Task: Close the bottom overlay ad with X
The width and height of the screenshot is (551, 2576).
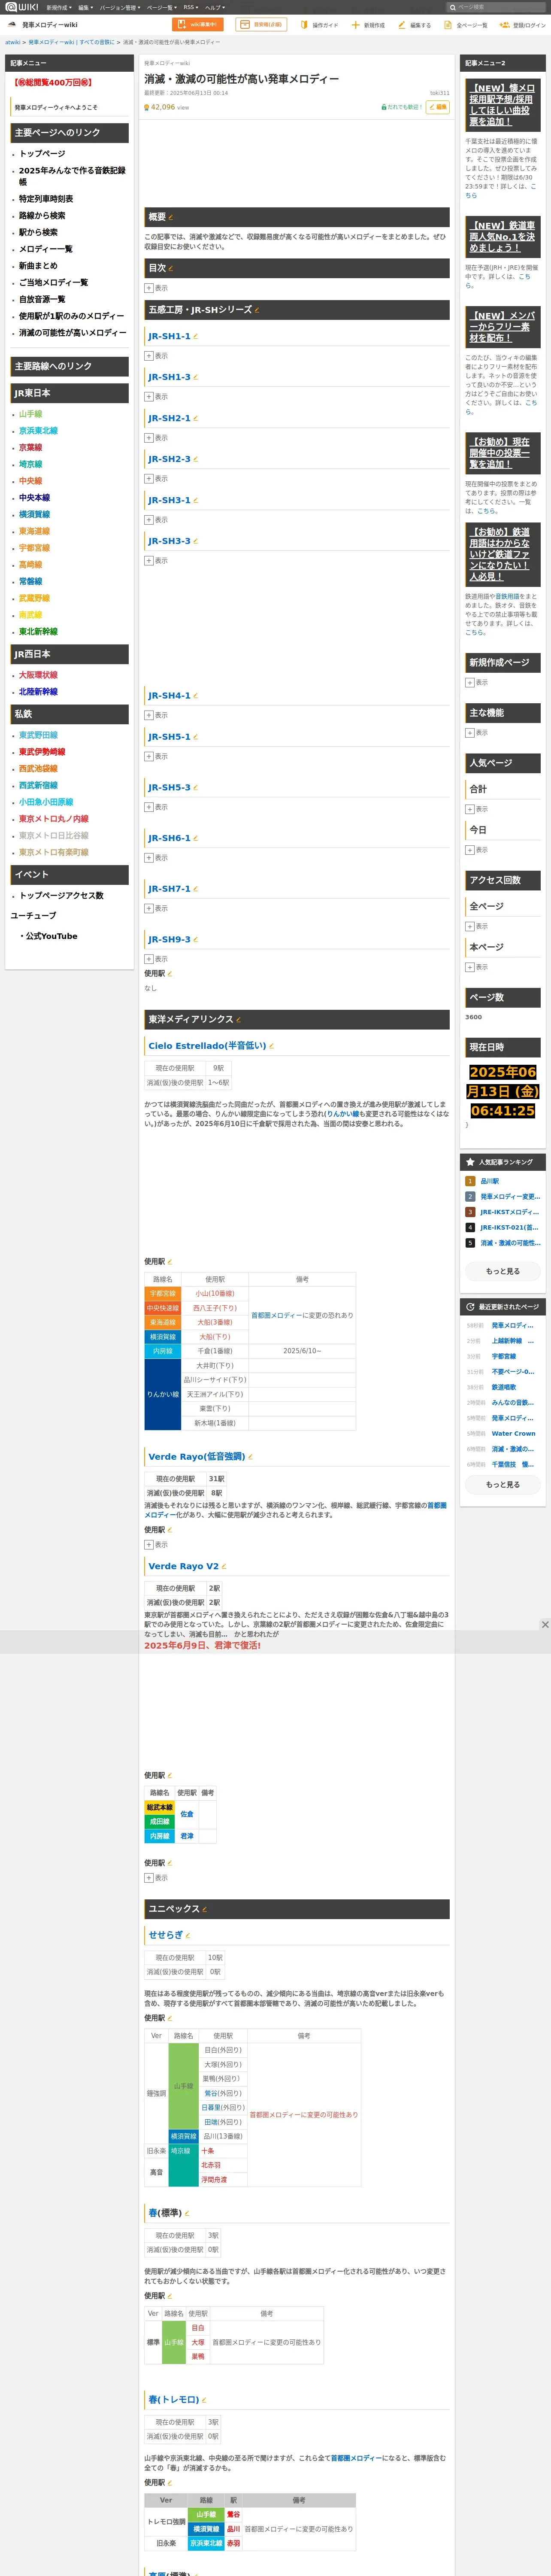Action: click(545, 1625)
